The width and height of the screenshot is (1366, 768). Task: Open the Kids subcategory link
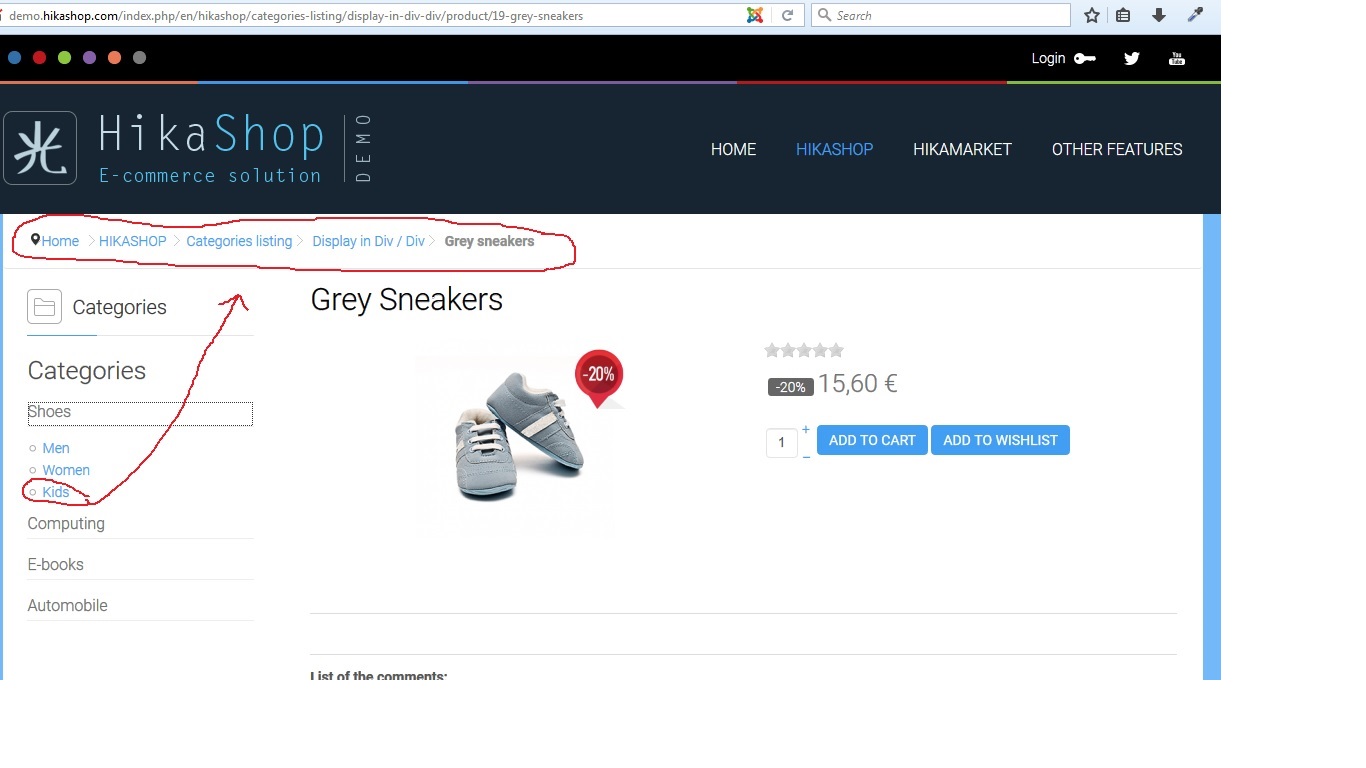(56, 492)
